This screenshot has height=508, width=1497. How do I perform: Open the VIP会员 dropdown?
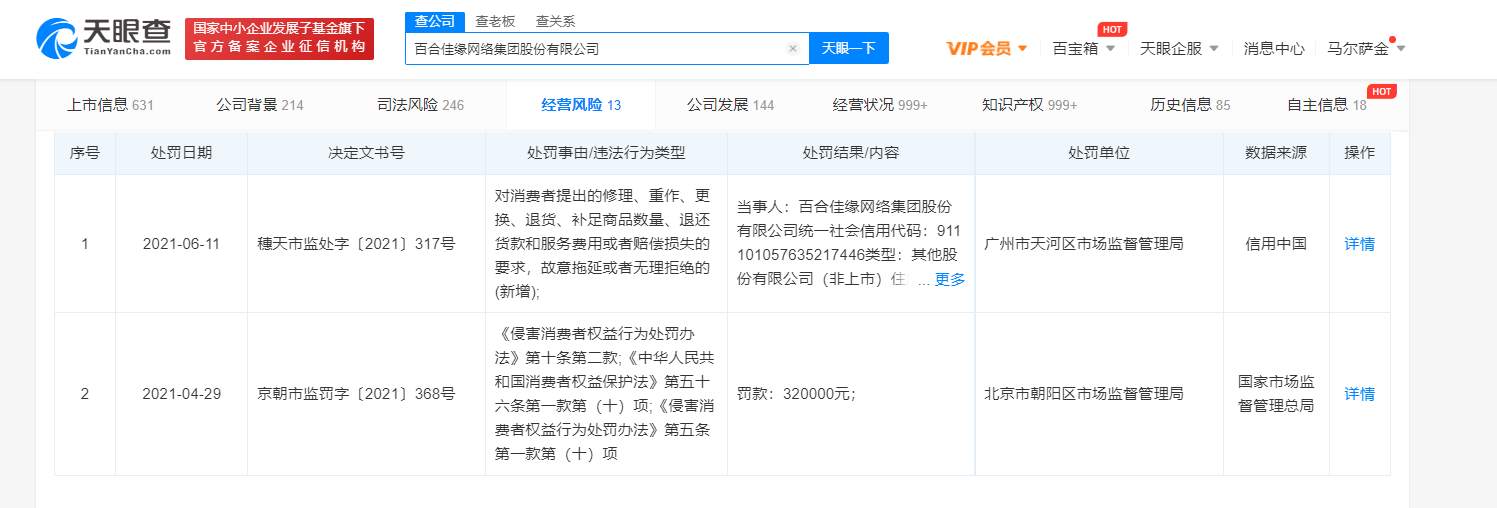[987, 48]
